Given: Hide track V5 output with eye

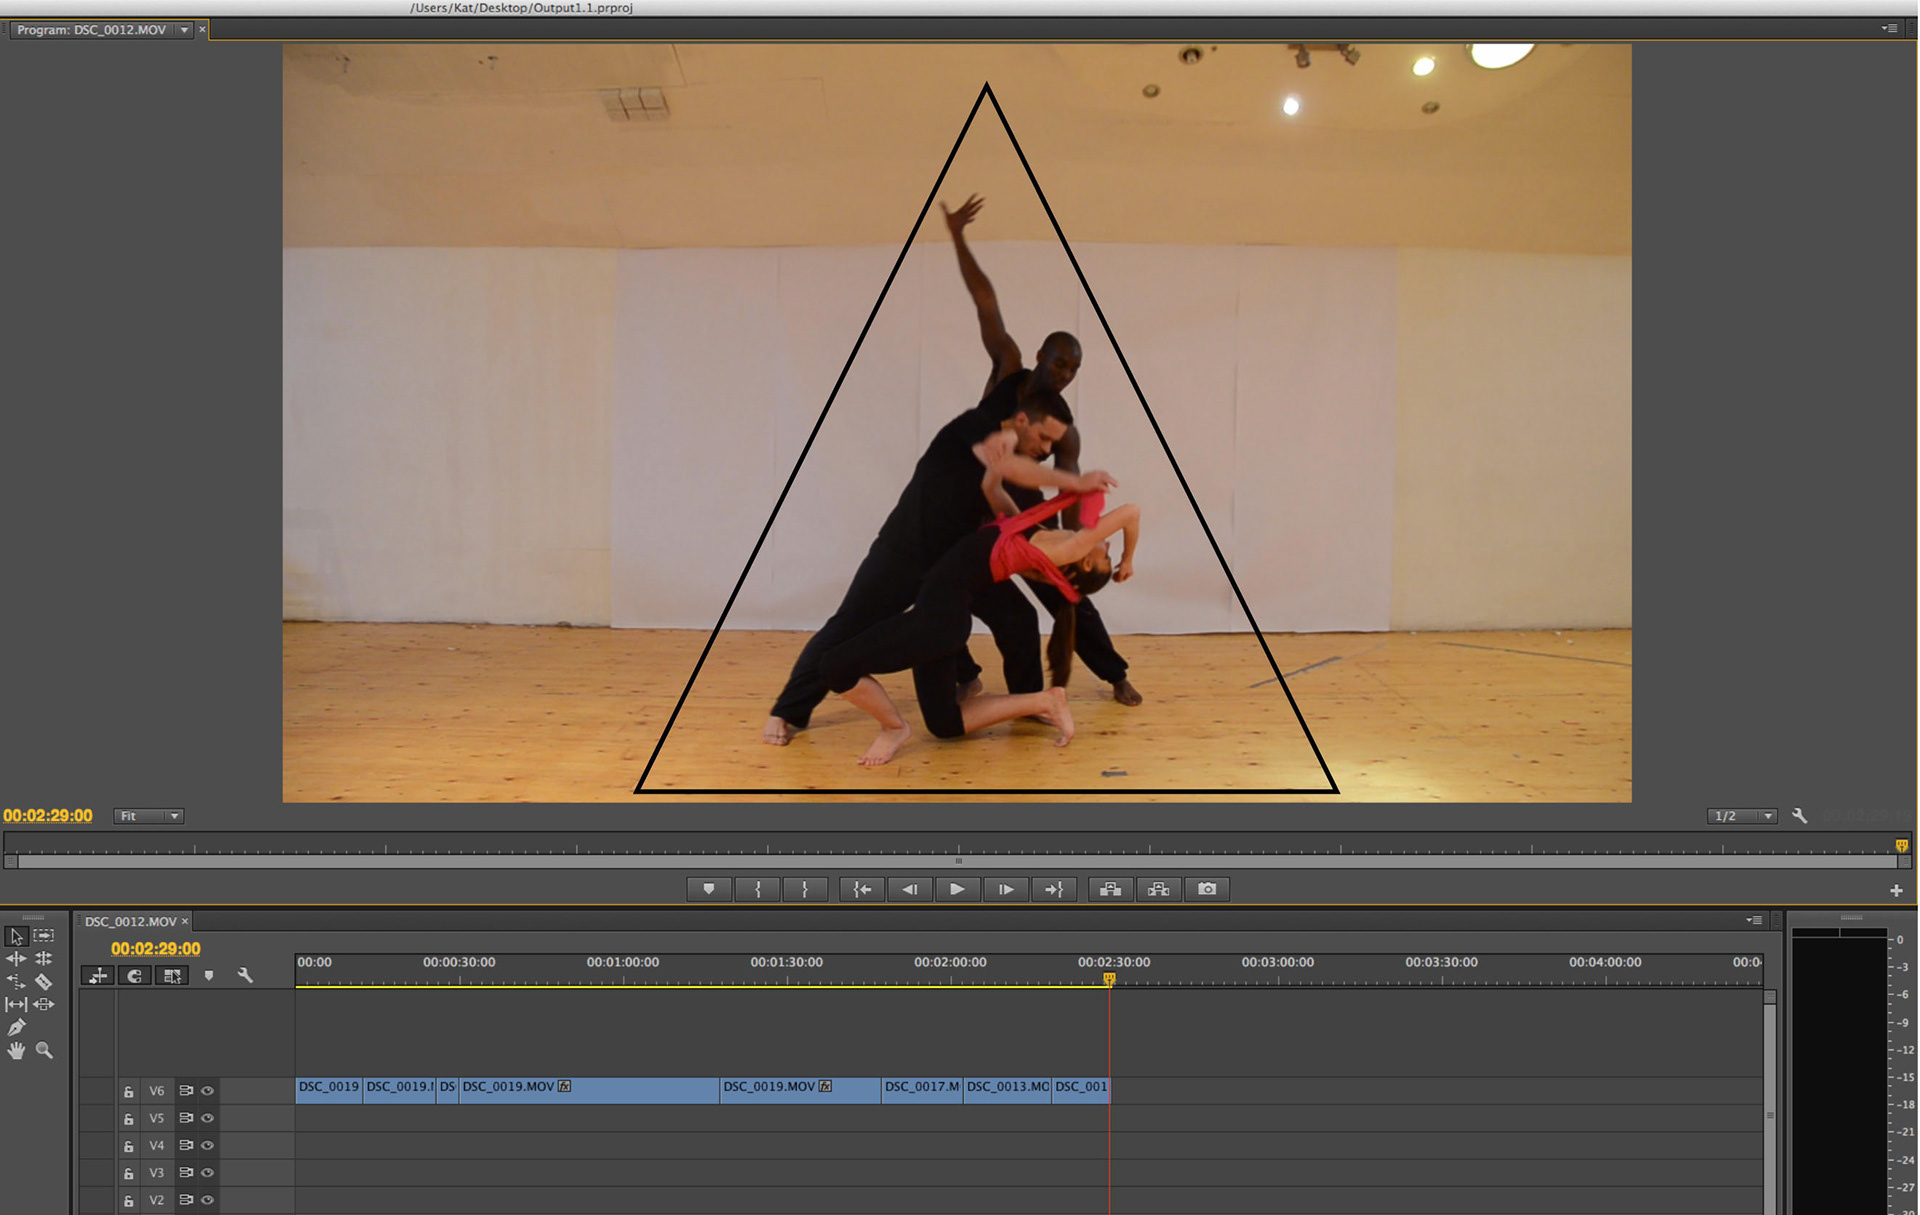Looking at the screenshot, I should (208, 1118).
